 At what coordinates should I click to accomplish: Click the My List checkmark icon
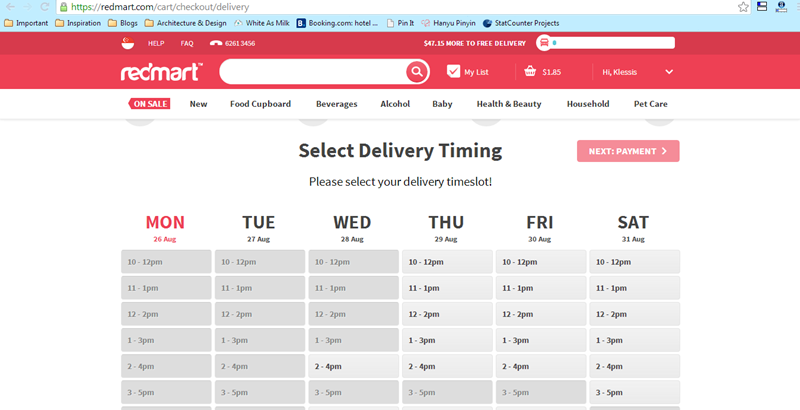[x=453, y=71]
